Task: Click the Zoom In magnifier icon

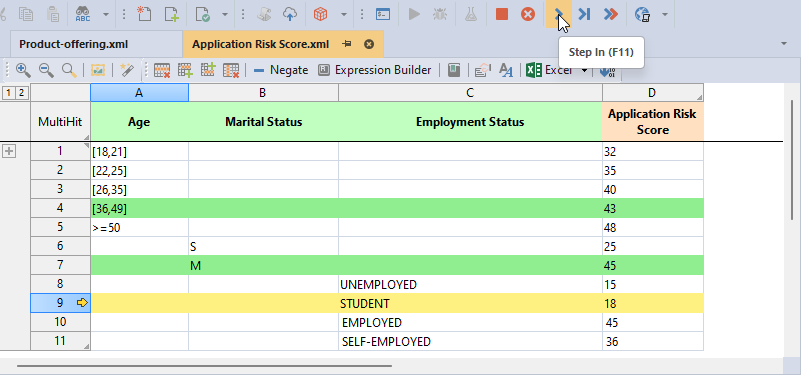Action: point(23,70)
